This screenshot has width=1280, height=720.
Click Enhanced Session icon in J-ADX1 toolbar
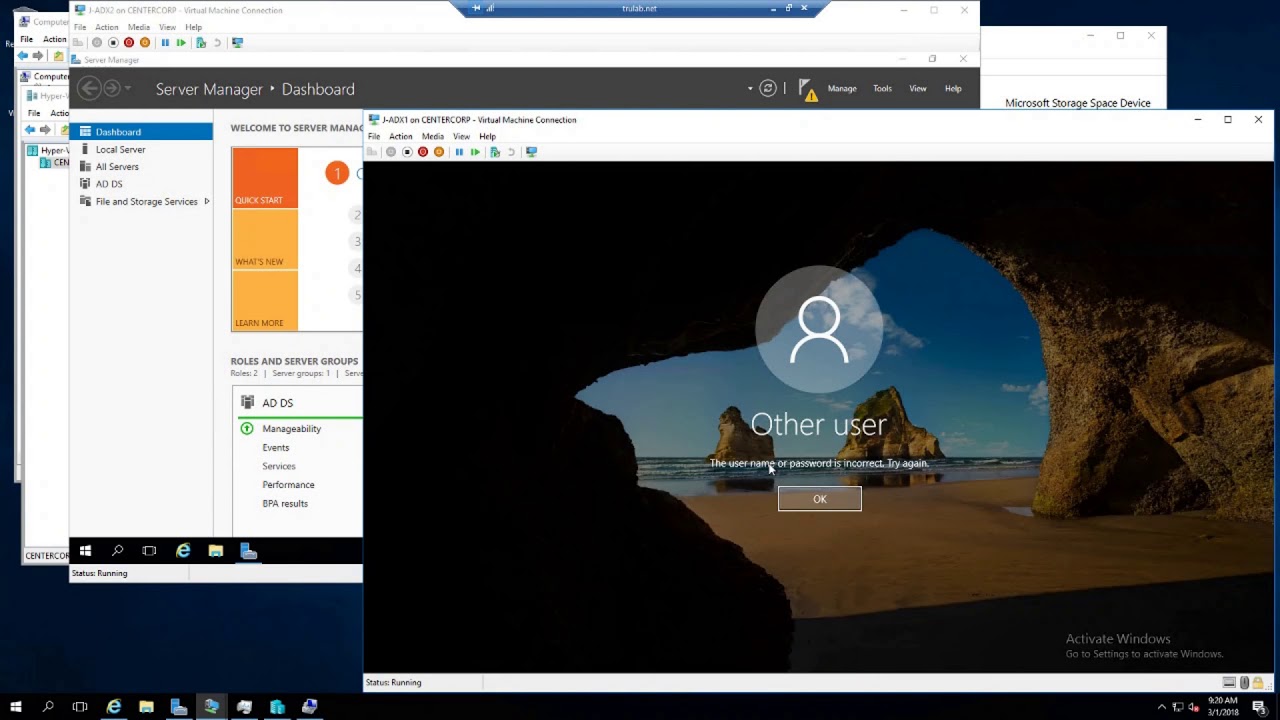click(532, 152)
